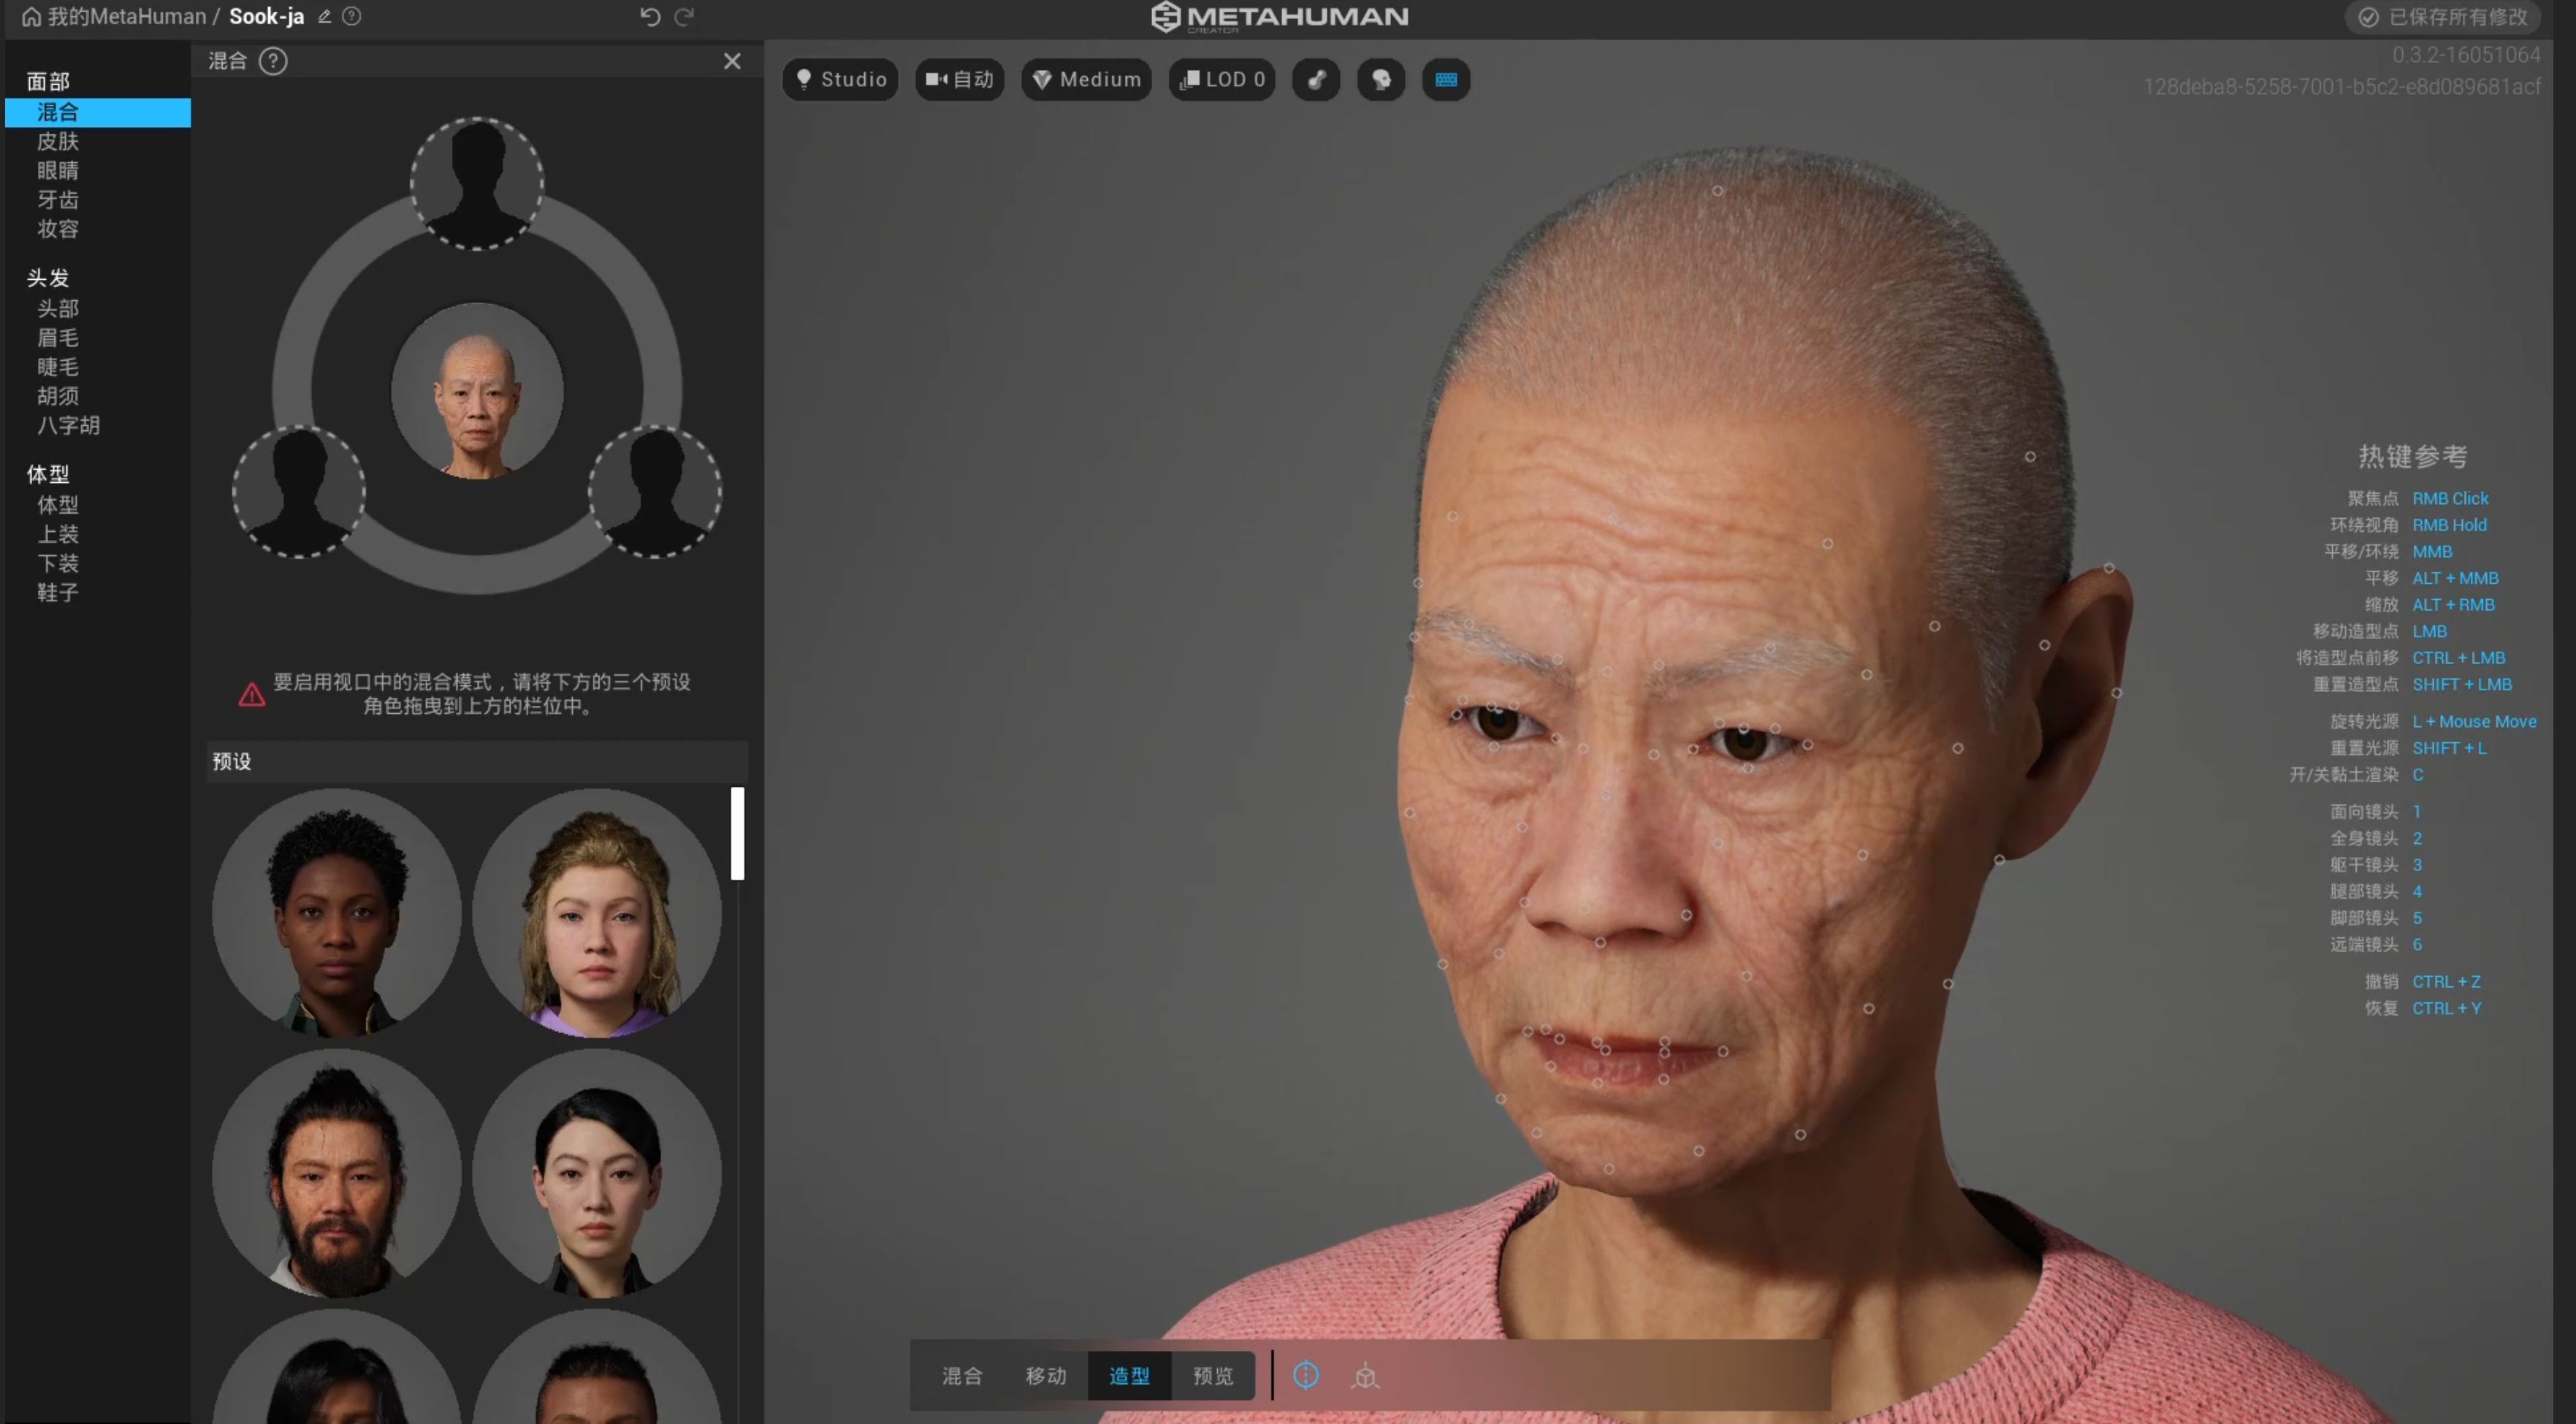This screenshot has height=1424, width=2576.
Task: Click the 已保存所有修改 status indicator
Action: [x=2443, y=17]
